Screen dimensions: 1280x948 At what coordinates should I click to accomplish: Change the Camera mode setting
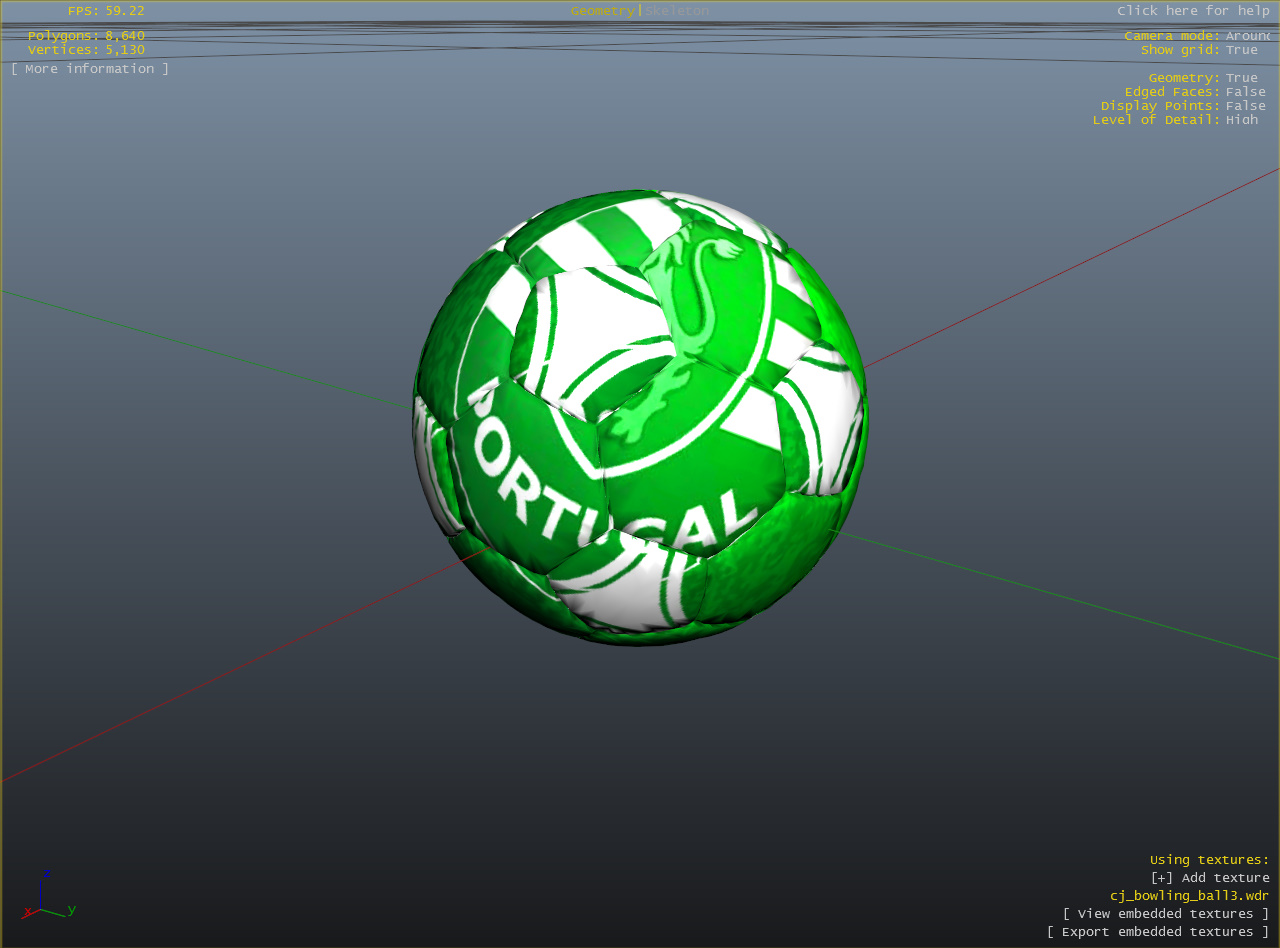[x=1196, y=36]
